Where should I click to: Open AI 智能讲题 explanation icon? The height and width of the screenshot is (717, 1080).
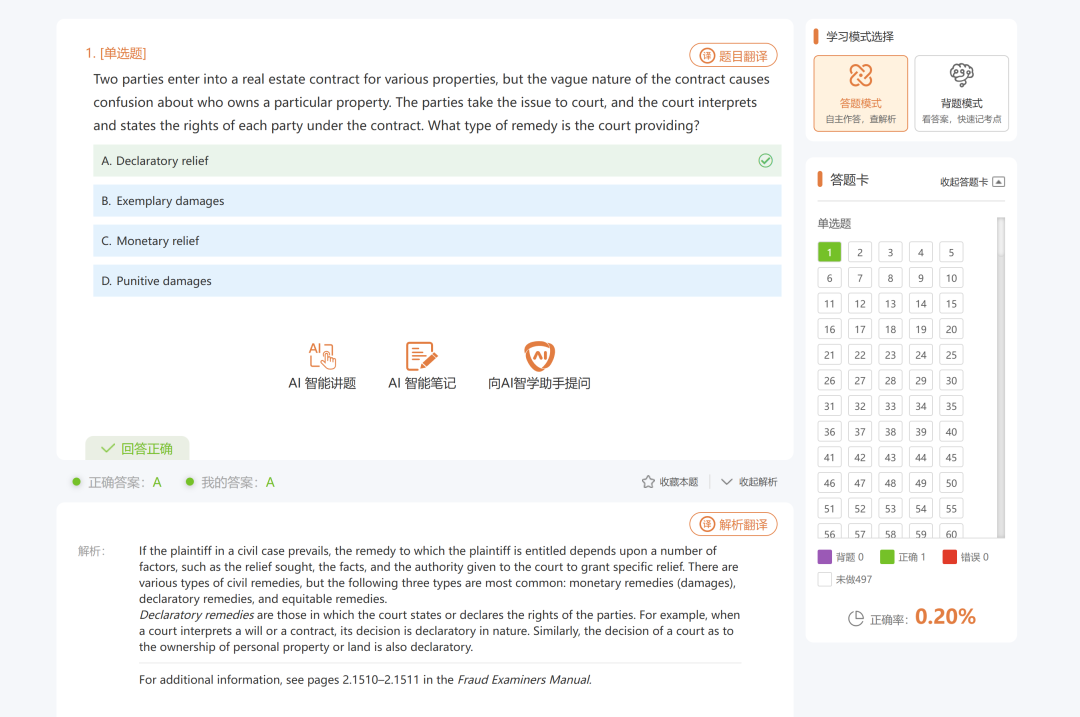pos(322,355)
